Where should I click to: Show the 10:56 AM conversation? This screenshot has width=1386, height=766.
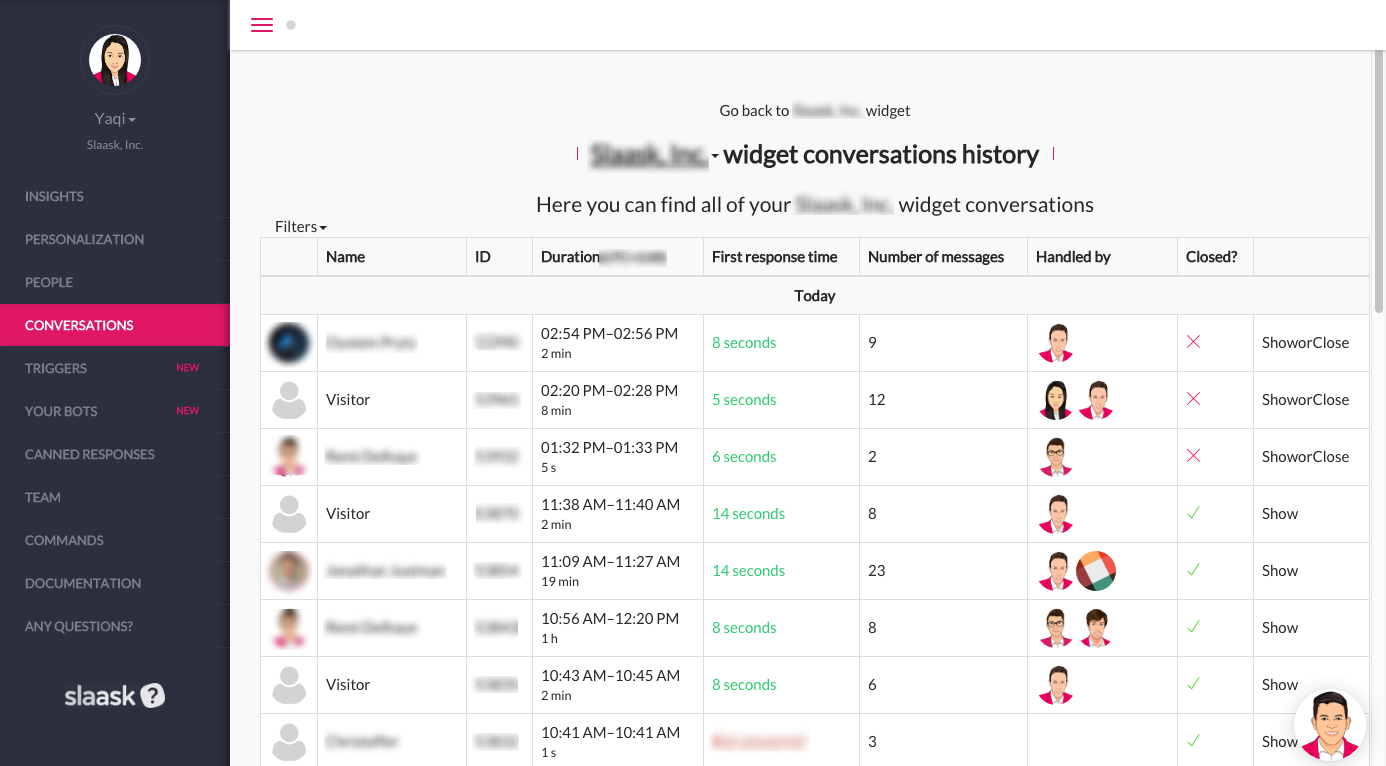click(x=1279, y=627)
